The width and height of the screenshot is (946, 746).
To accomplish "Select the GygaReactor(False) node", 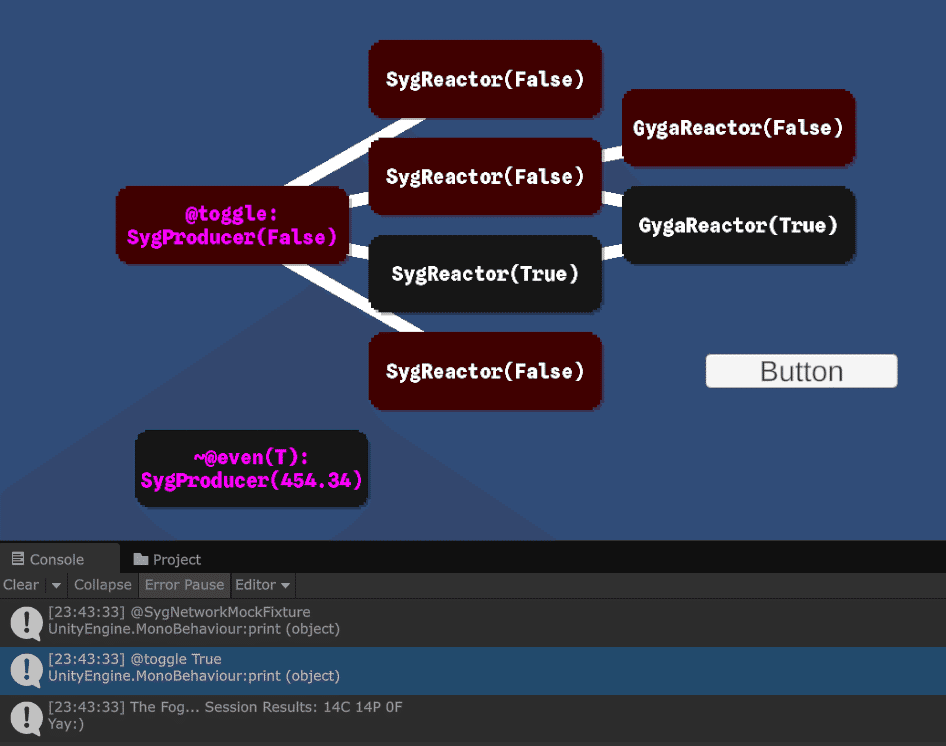I will tap(738, 128).
